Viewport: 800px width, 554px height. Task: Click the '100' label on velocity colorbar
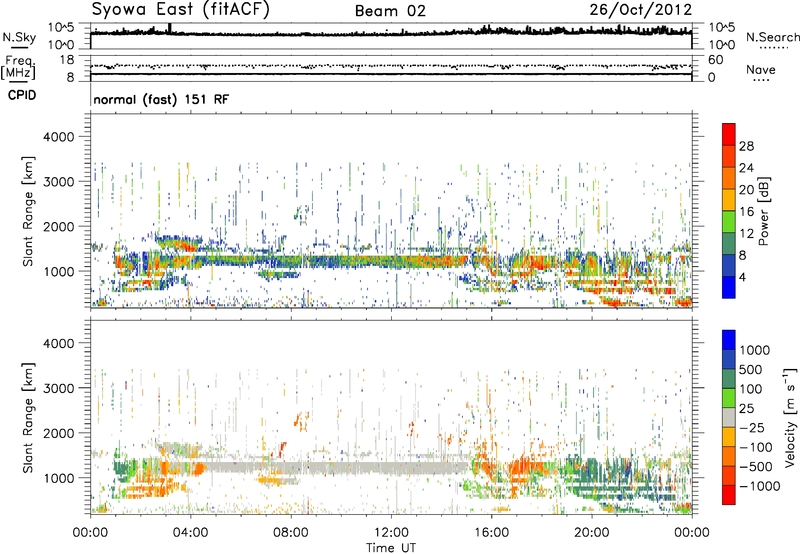coord(751,389)
